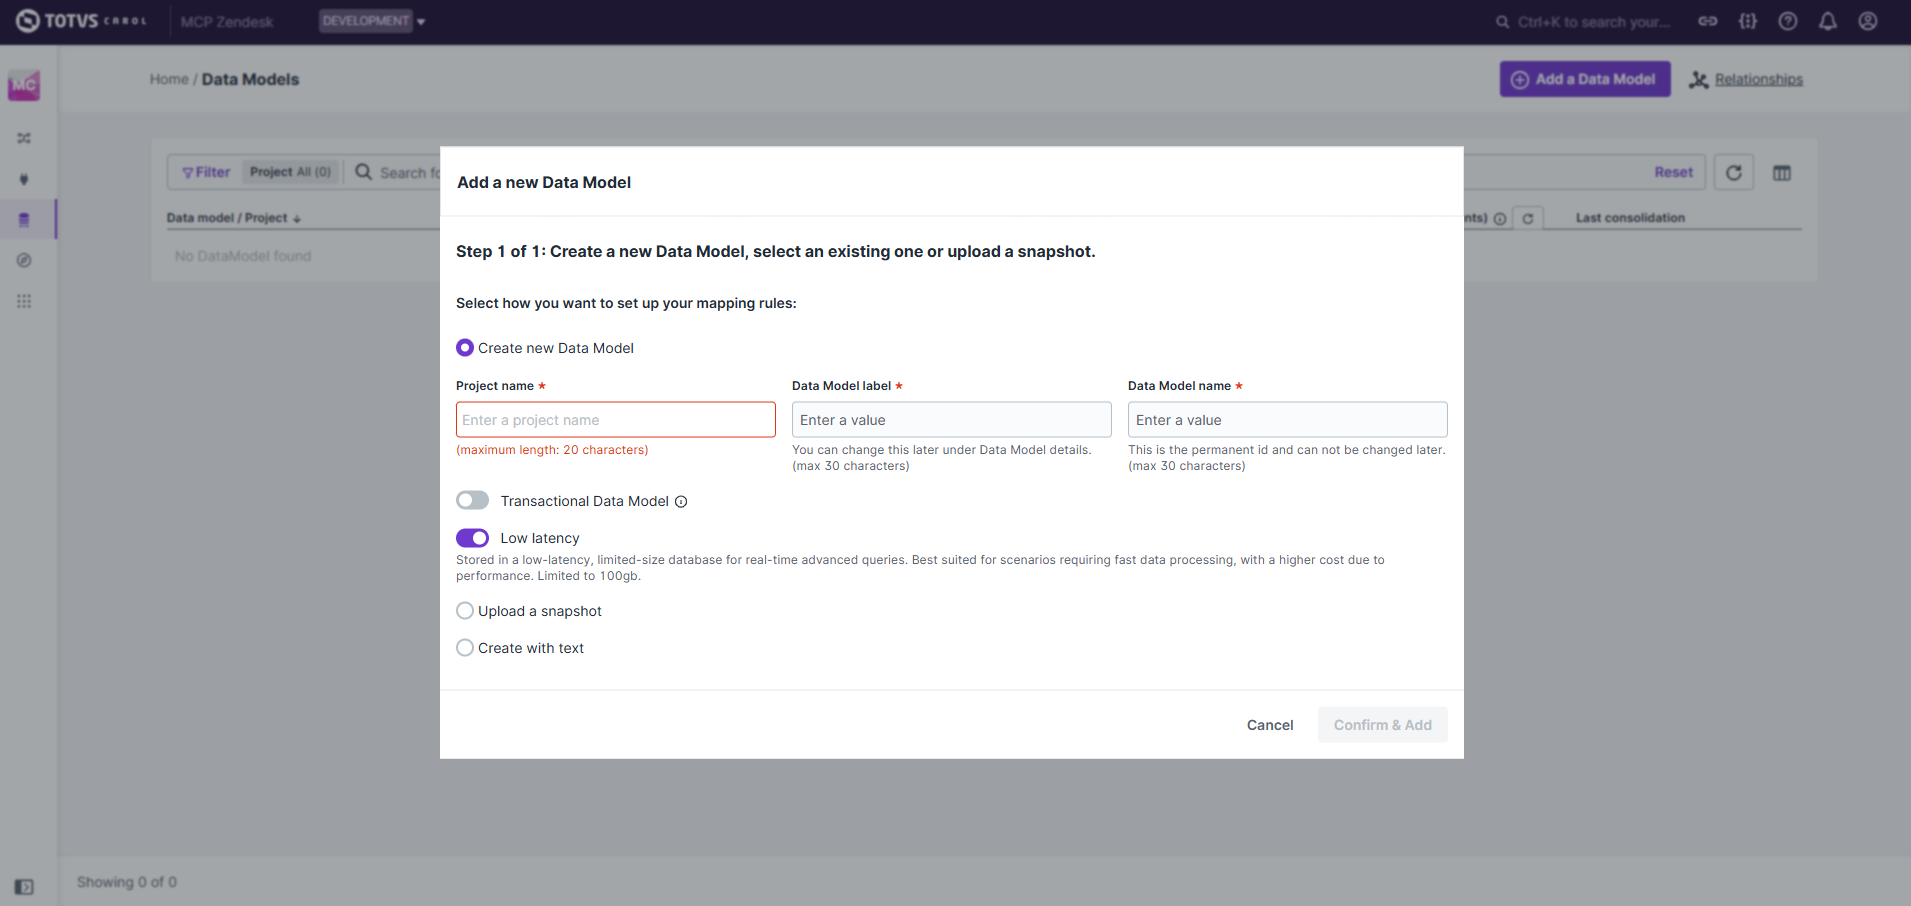The width and height of the screenshot is (1911, 906).
Task: Click the refresh icon beside Reset
Action: [1733, 173]
